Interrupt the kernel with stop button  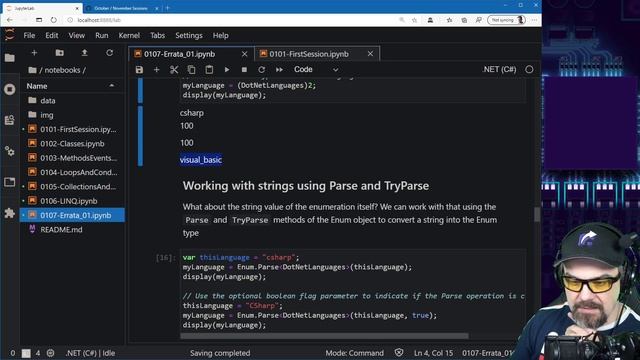pyautogui.click(x=244, y=70)
